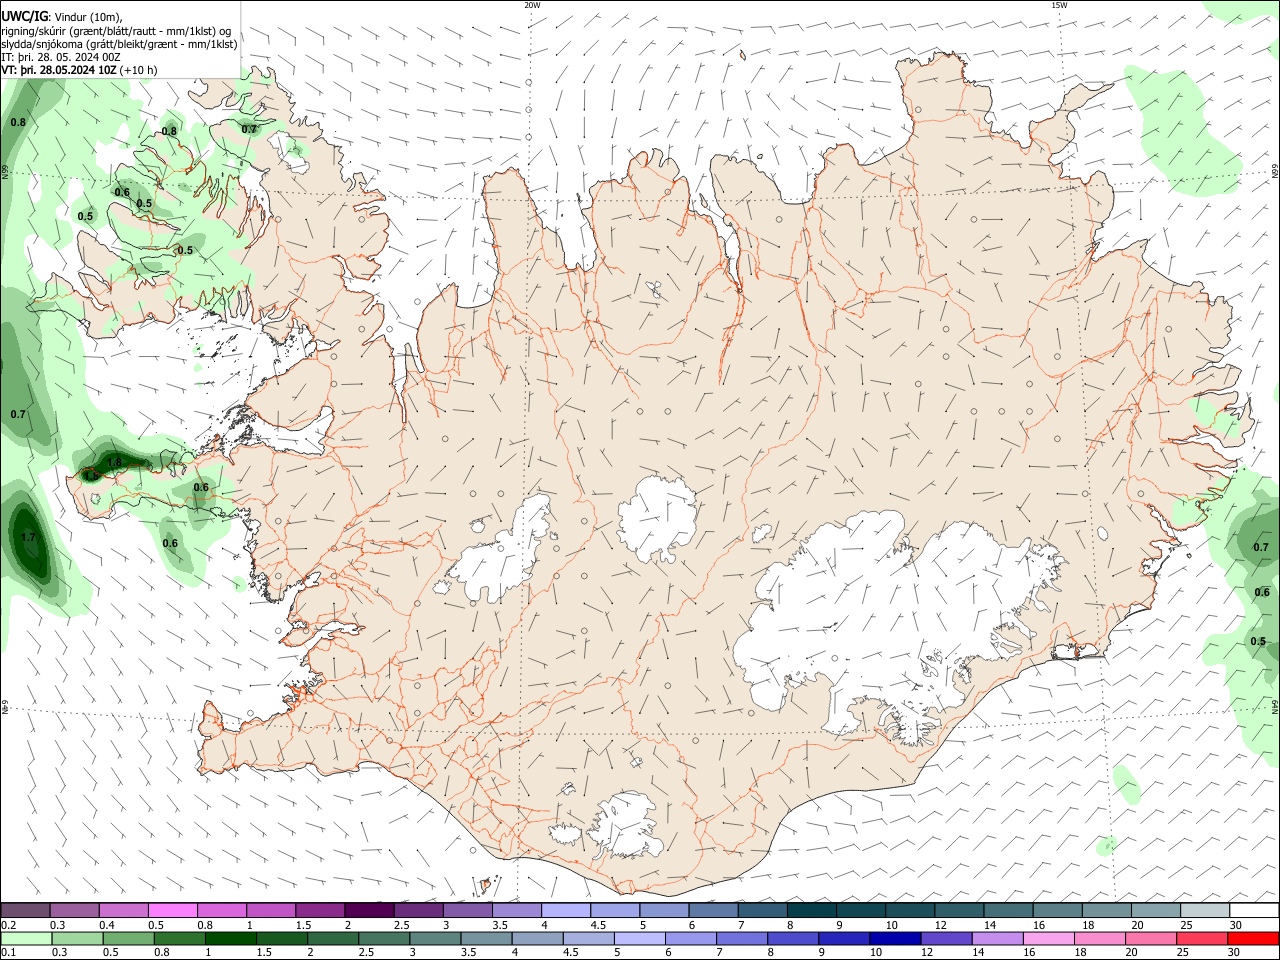Click the 1.7 precipitation value offshore west
The height and width of the screenshot is (960, 1280).
click(28, 538)
